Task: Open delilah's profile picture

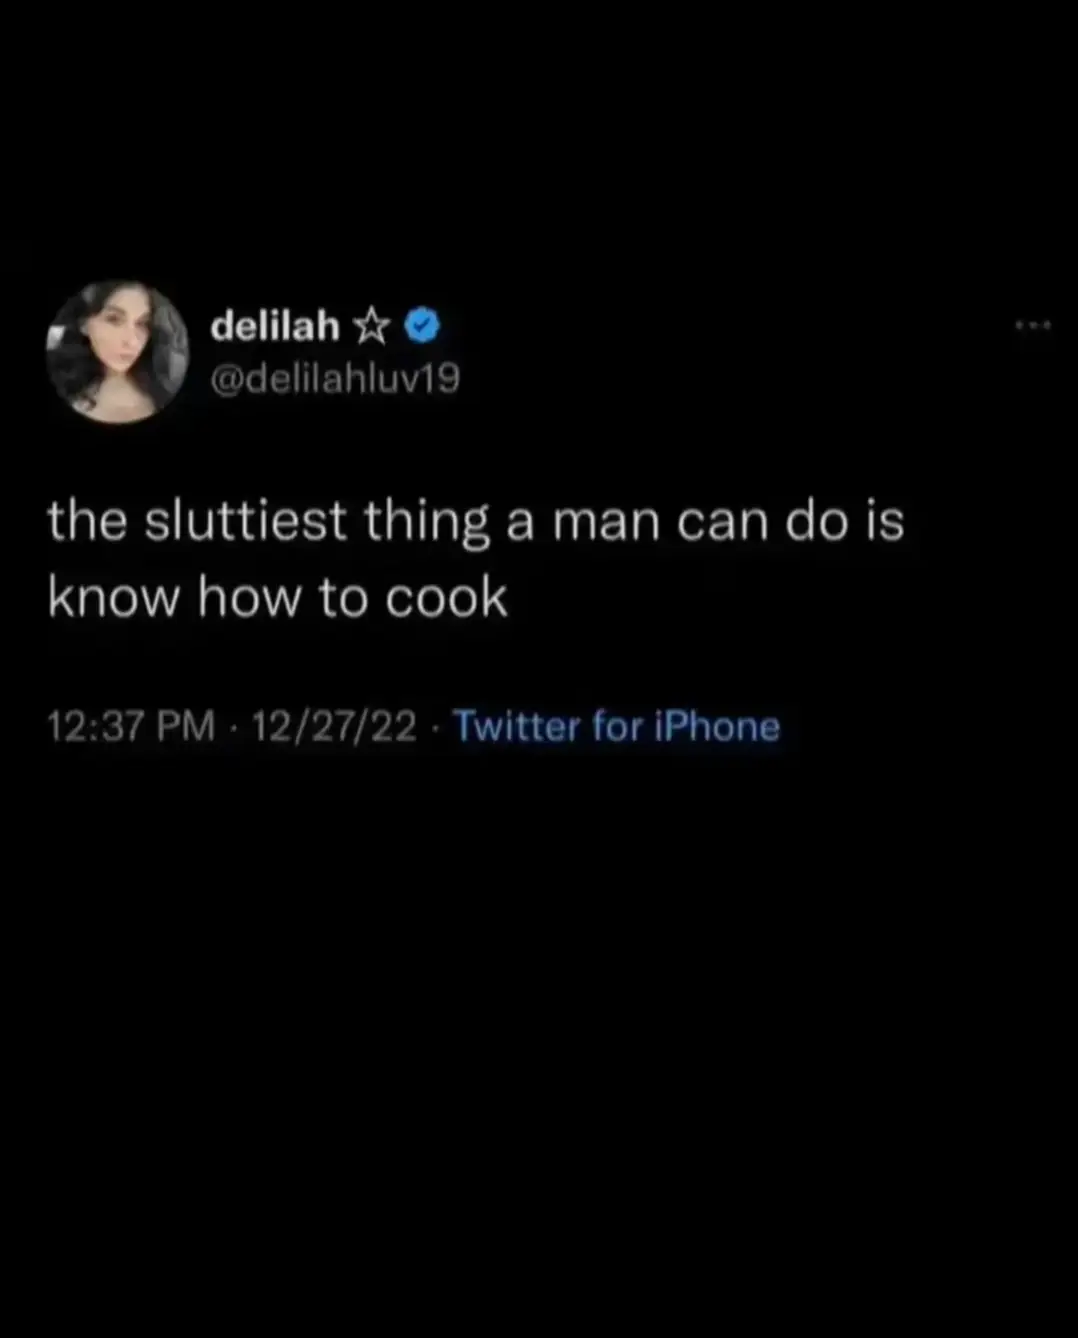Action: point(117,352)
